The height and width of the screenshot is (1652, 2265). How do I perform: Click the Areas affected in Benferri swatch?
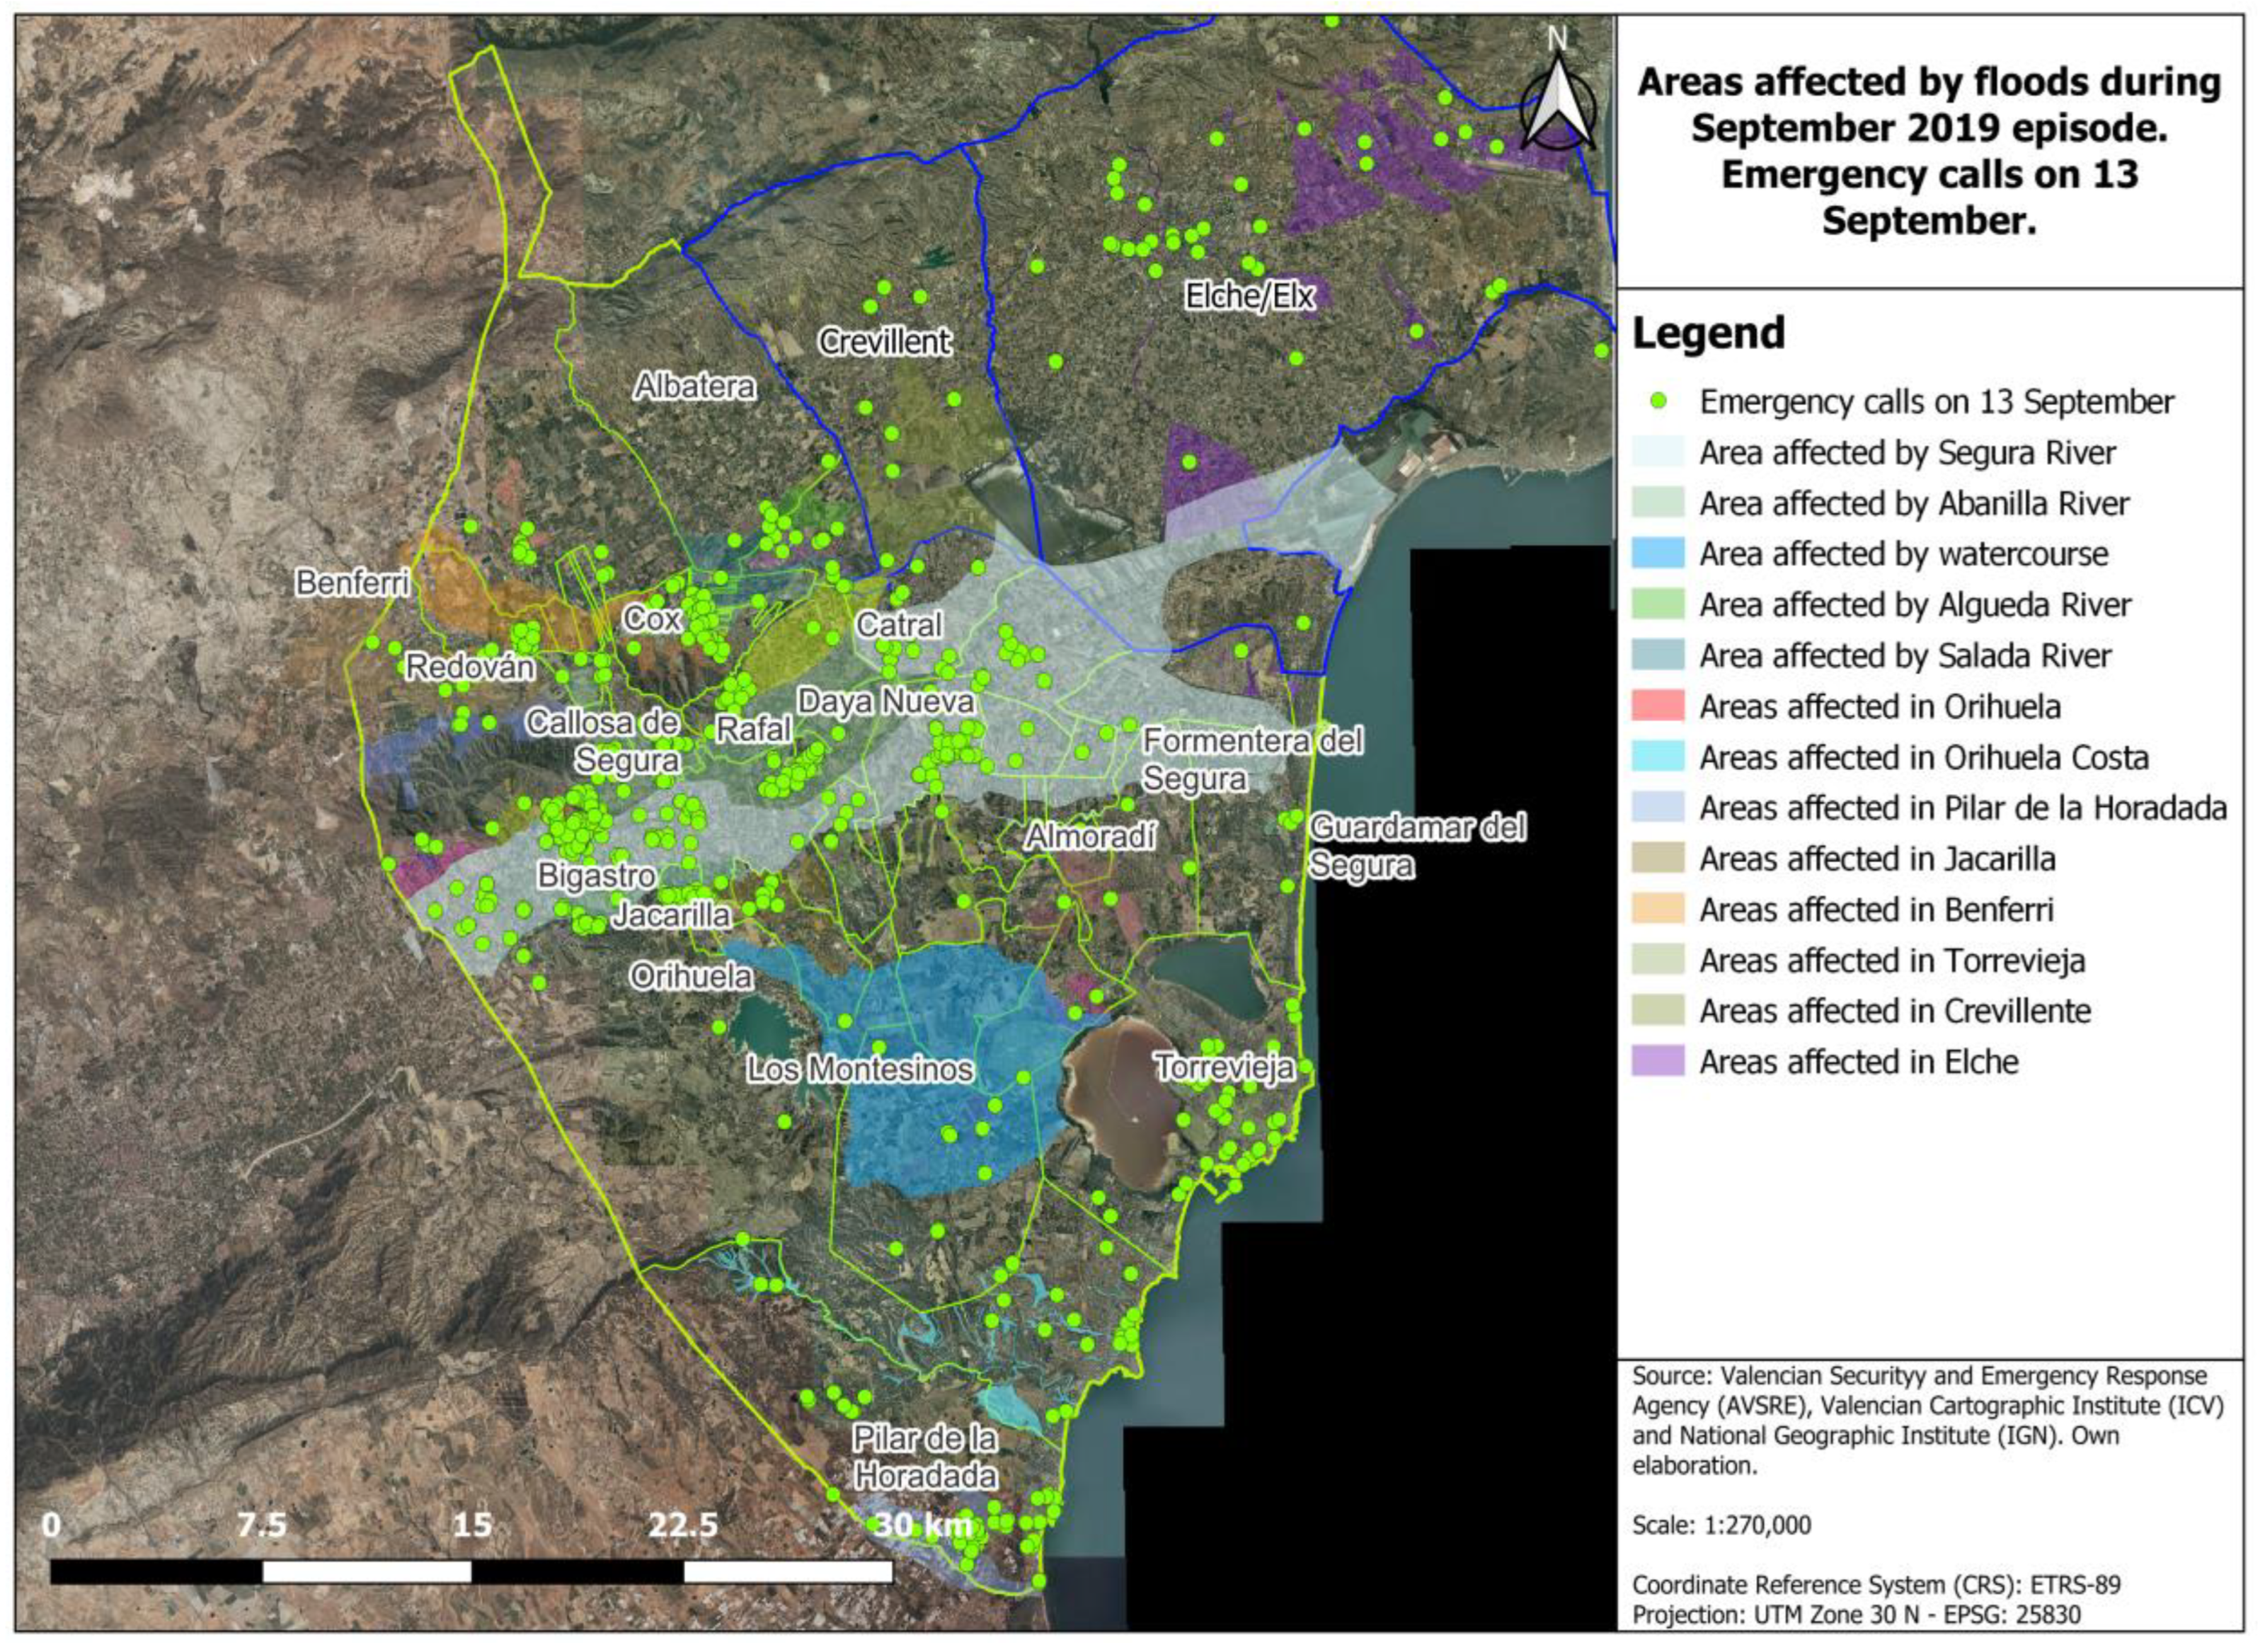point(1658,909)
